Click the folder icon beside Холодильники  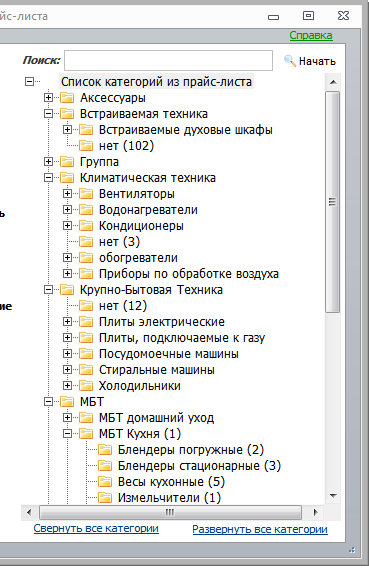[86, 385]
